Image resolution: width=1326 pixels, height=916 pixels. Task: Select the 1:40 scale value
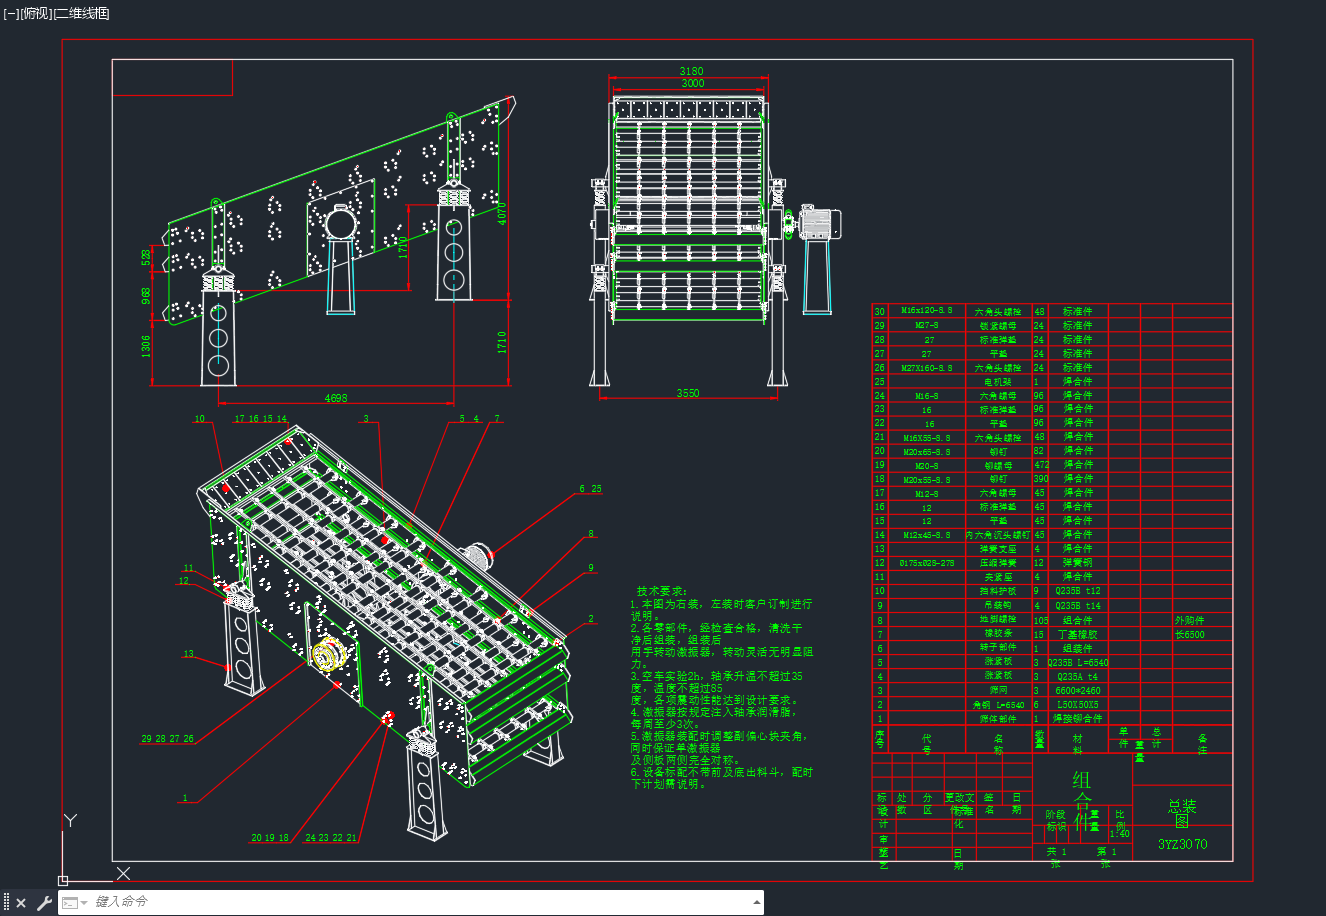coord(1120,834)
